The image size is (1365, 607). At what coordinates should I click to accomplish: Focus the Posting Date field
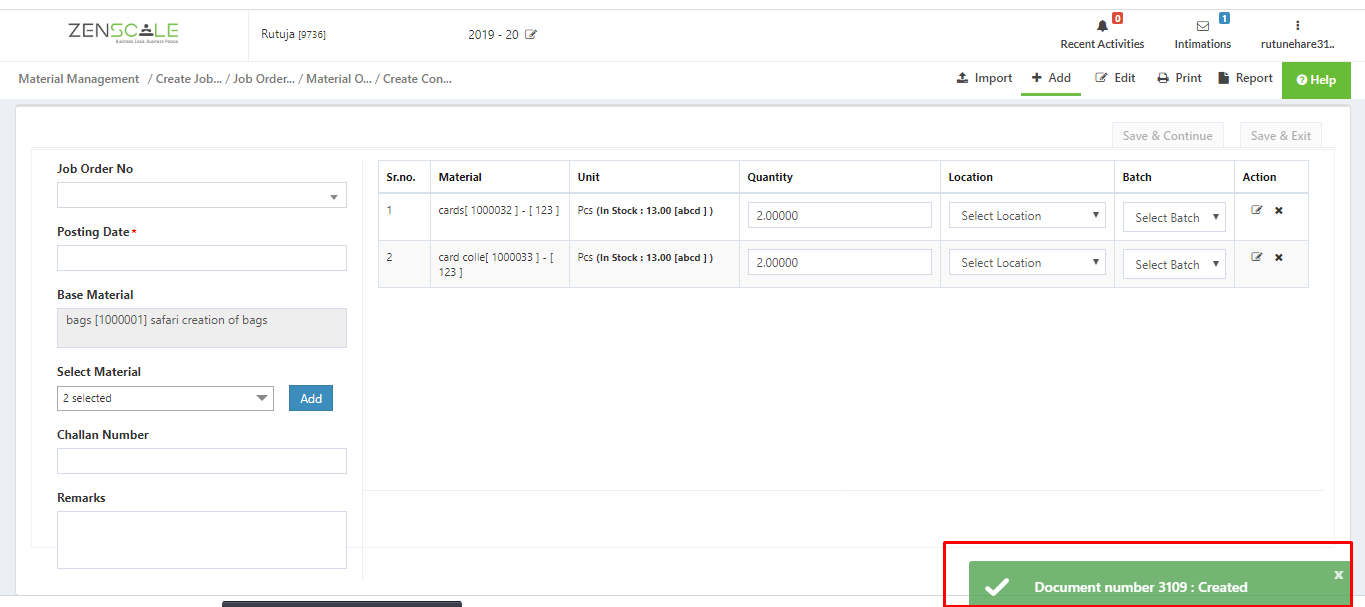click(x=202, y=258)
